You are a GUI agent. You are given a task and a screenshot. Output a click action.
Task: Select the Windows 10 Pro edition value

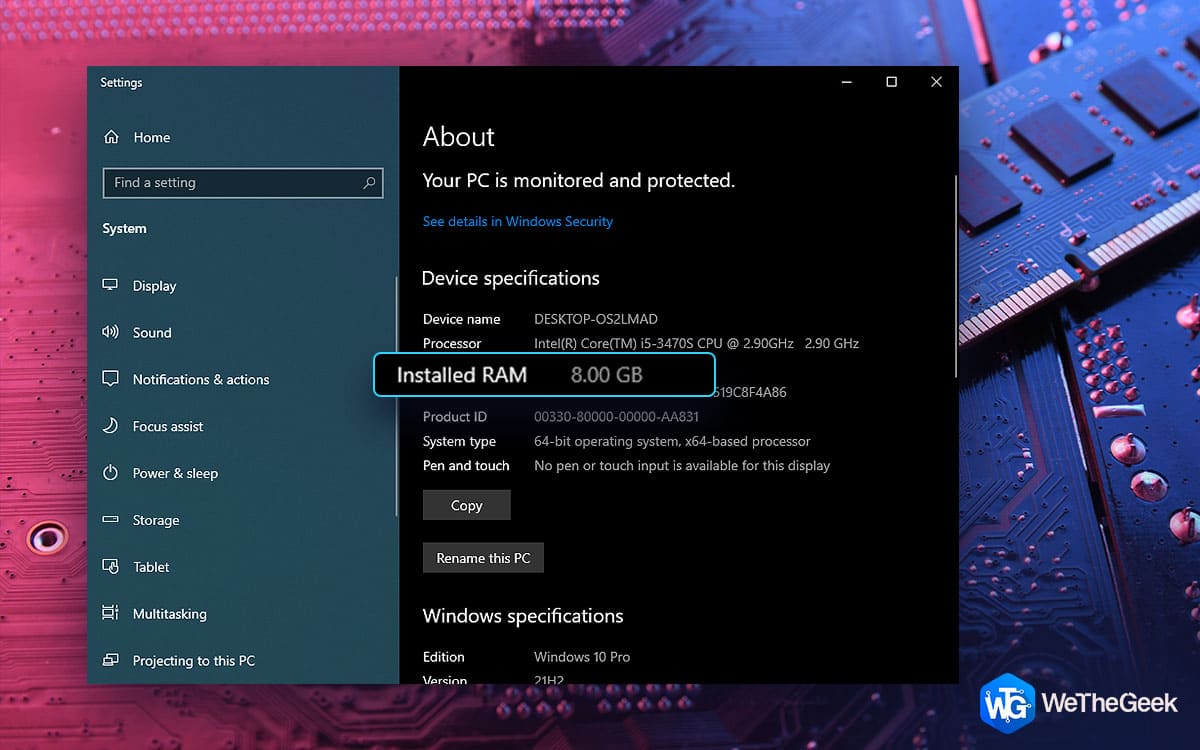582,657
